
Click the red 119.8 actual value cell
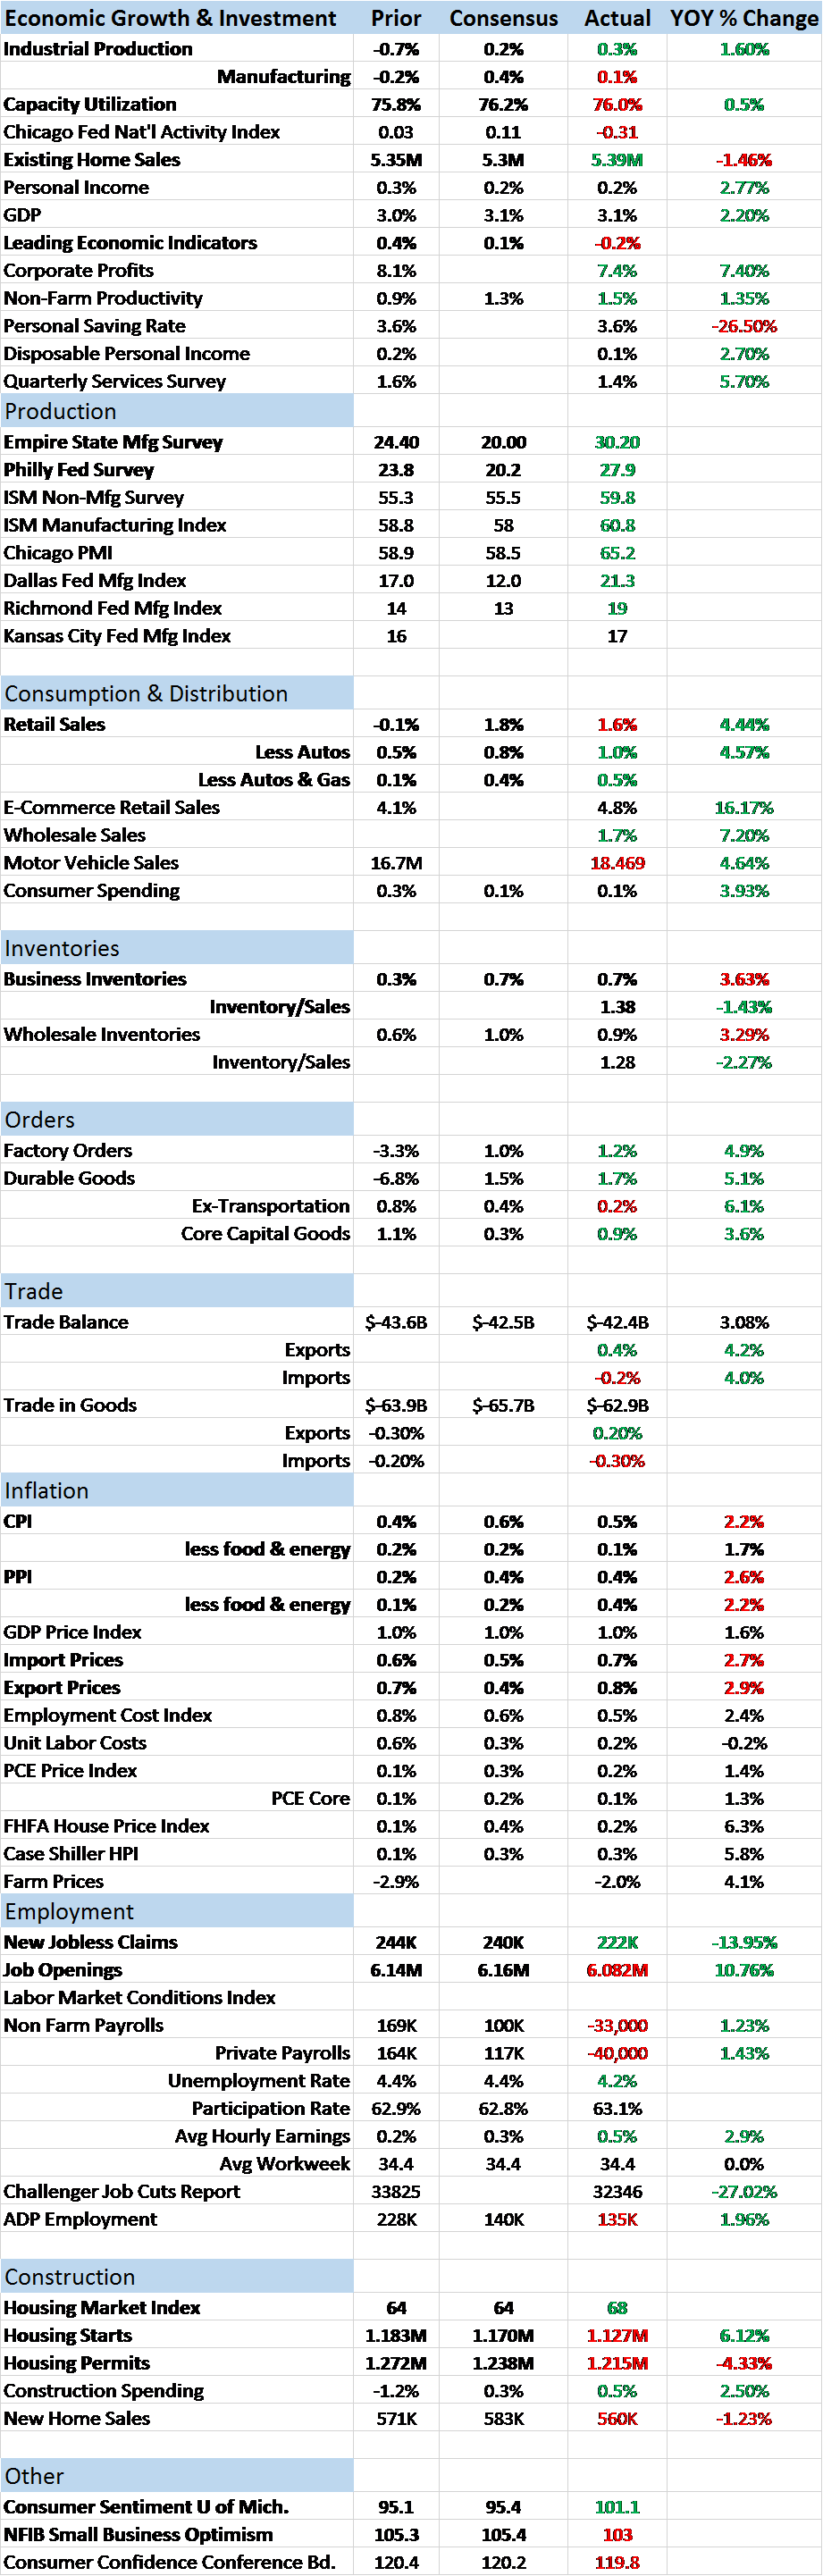coord(617,2563)
